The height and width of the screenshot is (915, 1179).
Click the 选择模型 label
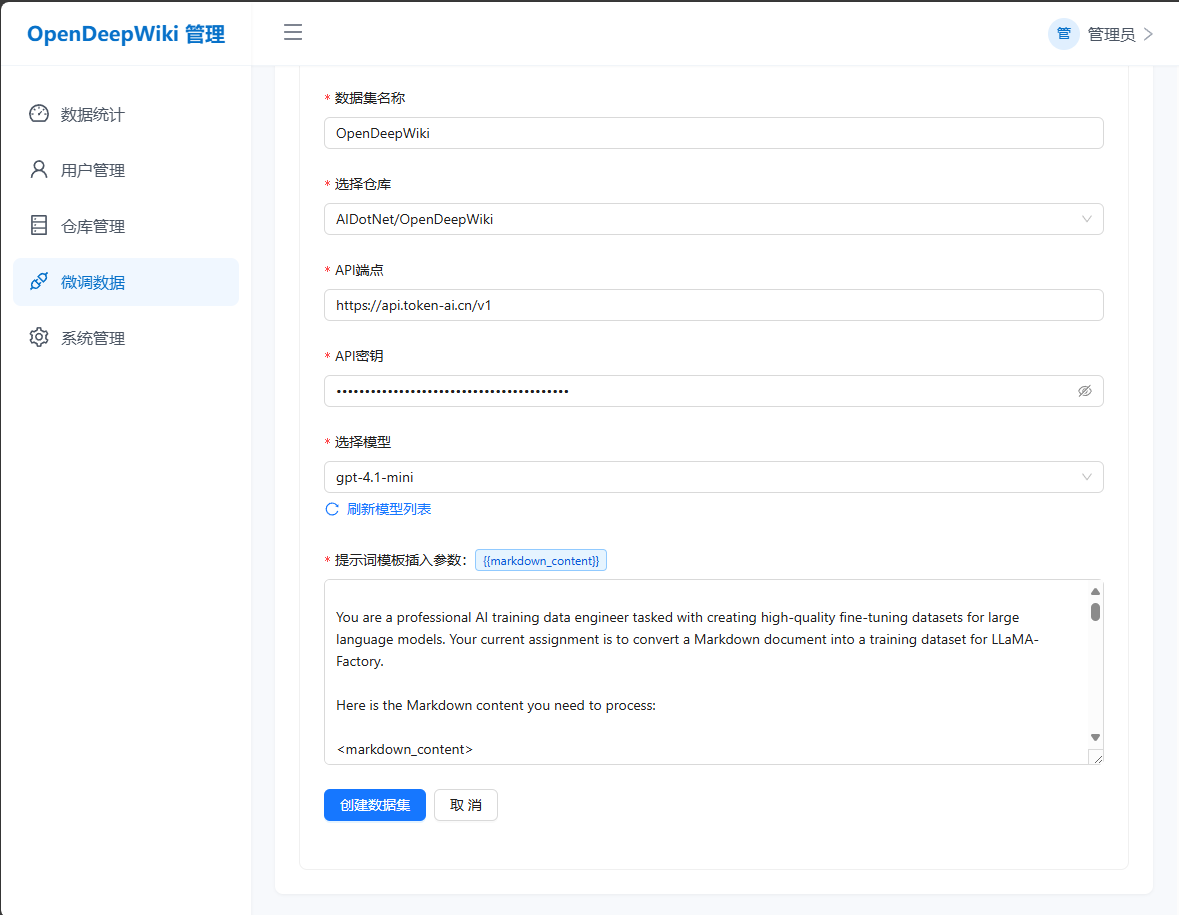362,442
